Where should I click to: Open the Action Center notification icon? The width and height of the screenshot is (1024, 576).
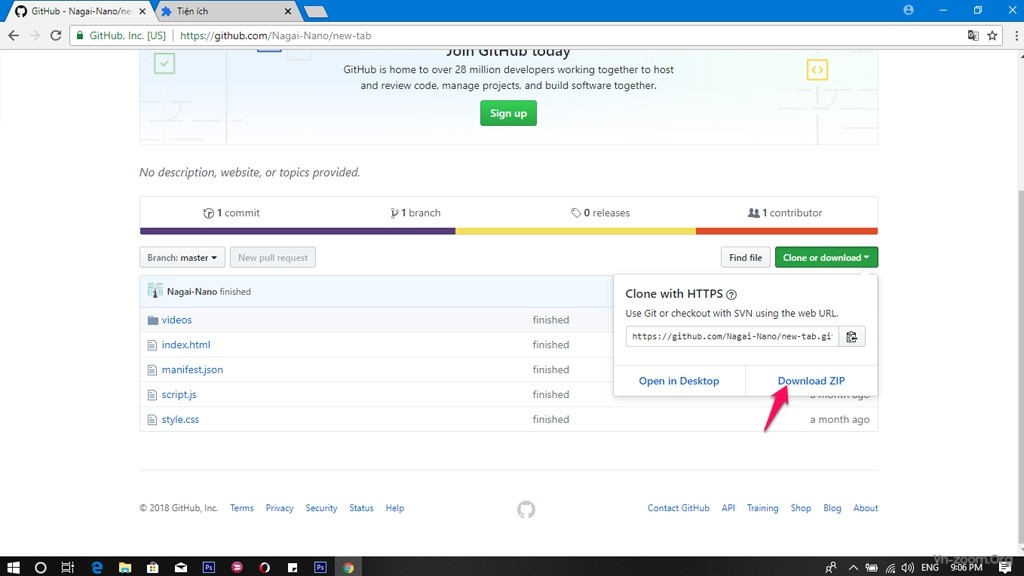pos(1005,567)
